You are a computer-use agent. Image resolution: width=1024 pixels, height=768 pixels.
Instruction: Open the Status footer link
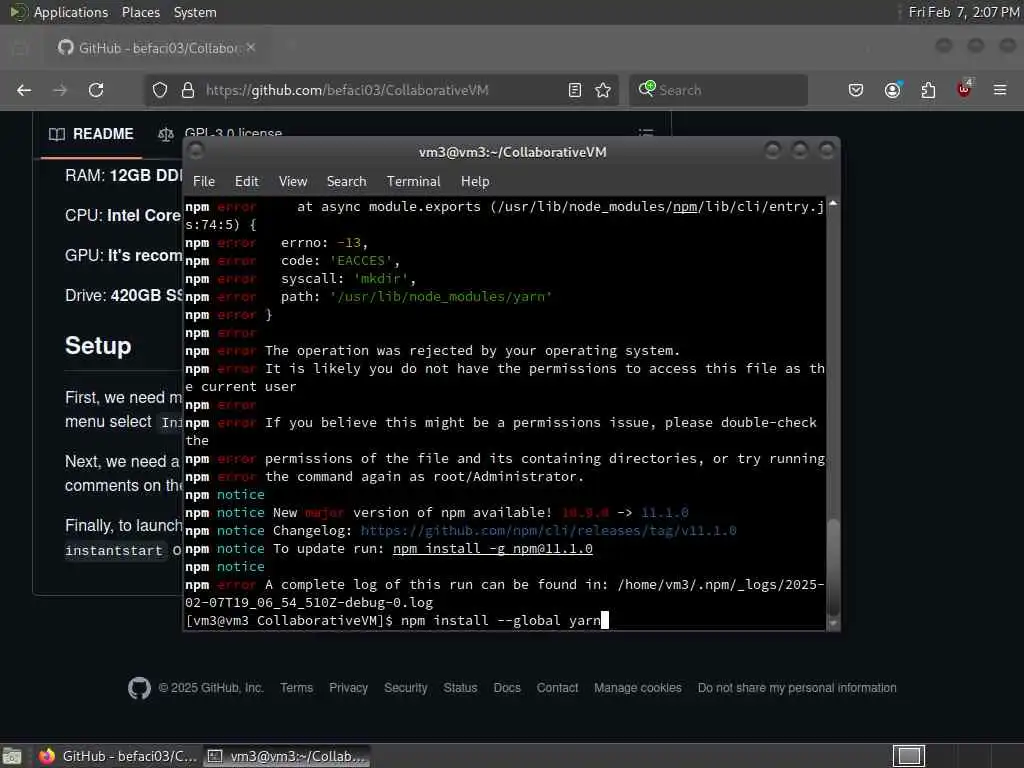(x=460, y=688)
